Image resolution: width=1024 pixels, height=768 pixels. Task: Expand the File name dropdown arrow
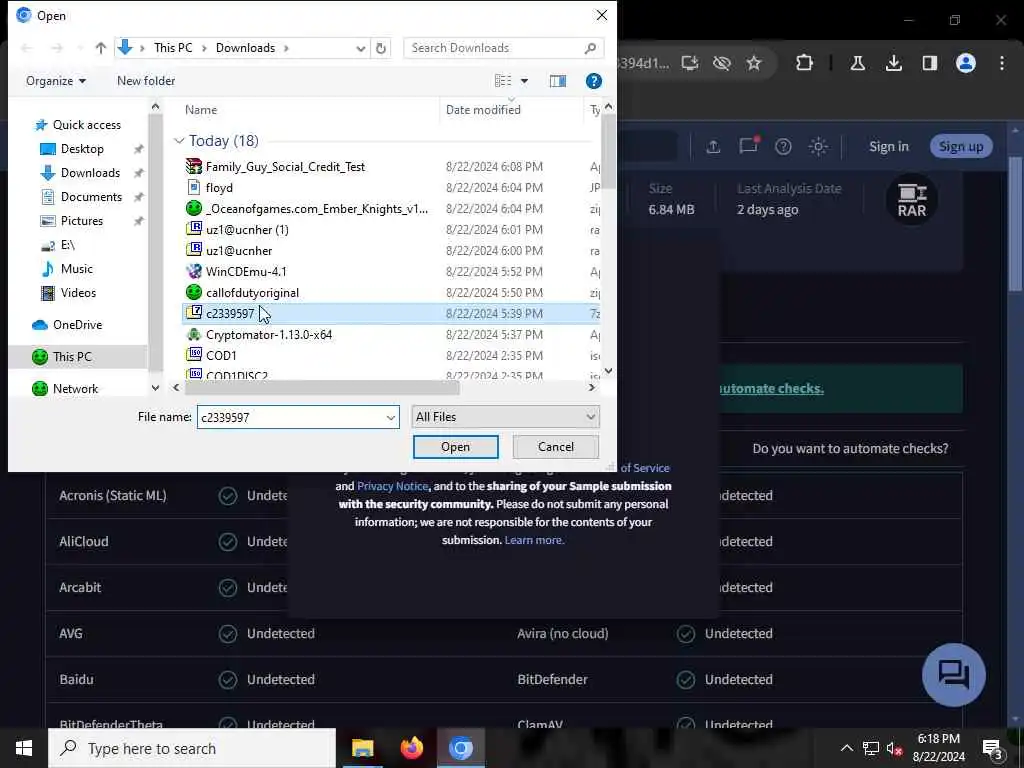[391, 417]
